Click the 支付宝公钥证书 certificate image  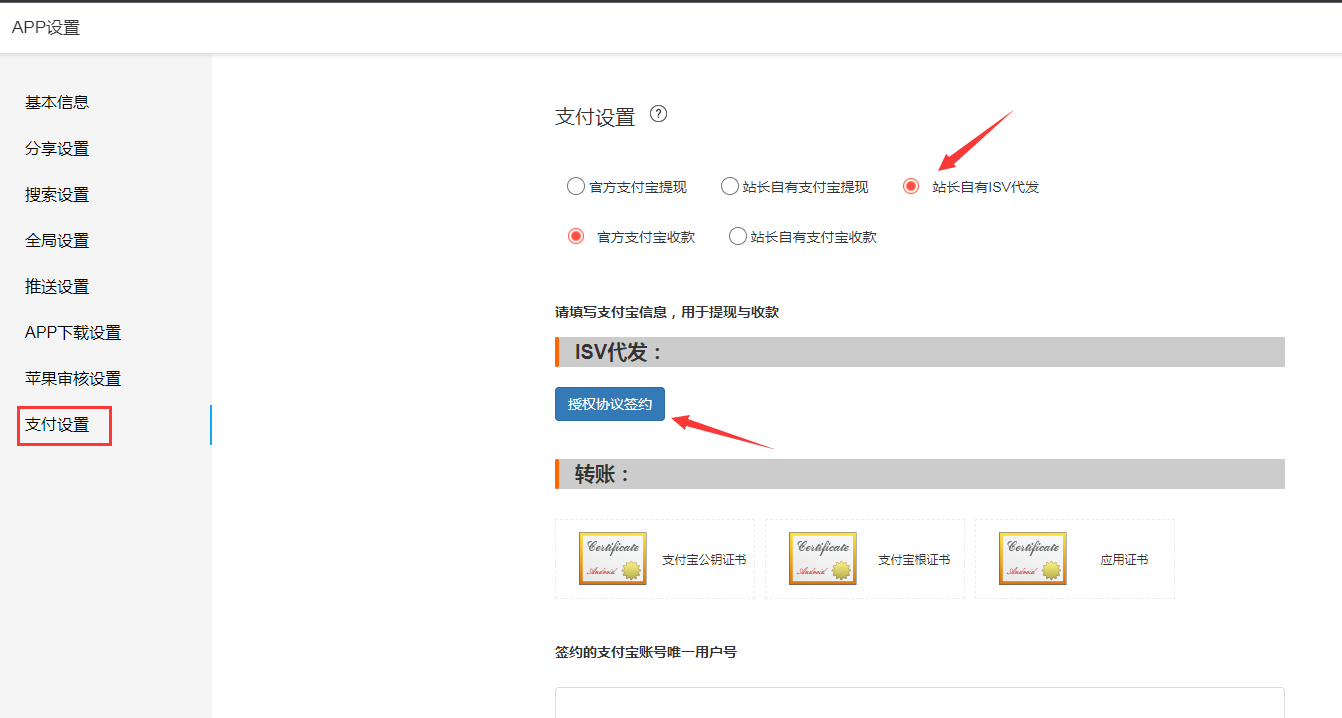(613, 558)
